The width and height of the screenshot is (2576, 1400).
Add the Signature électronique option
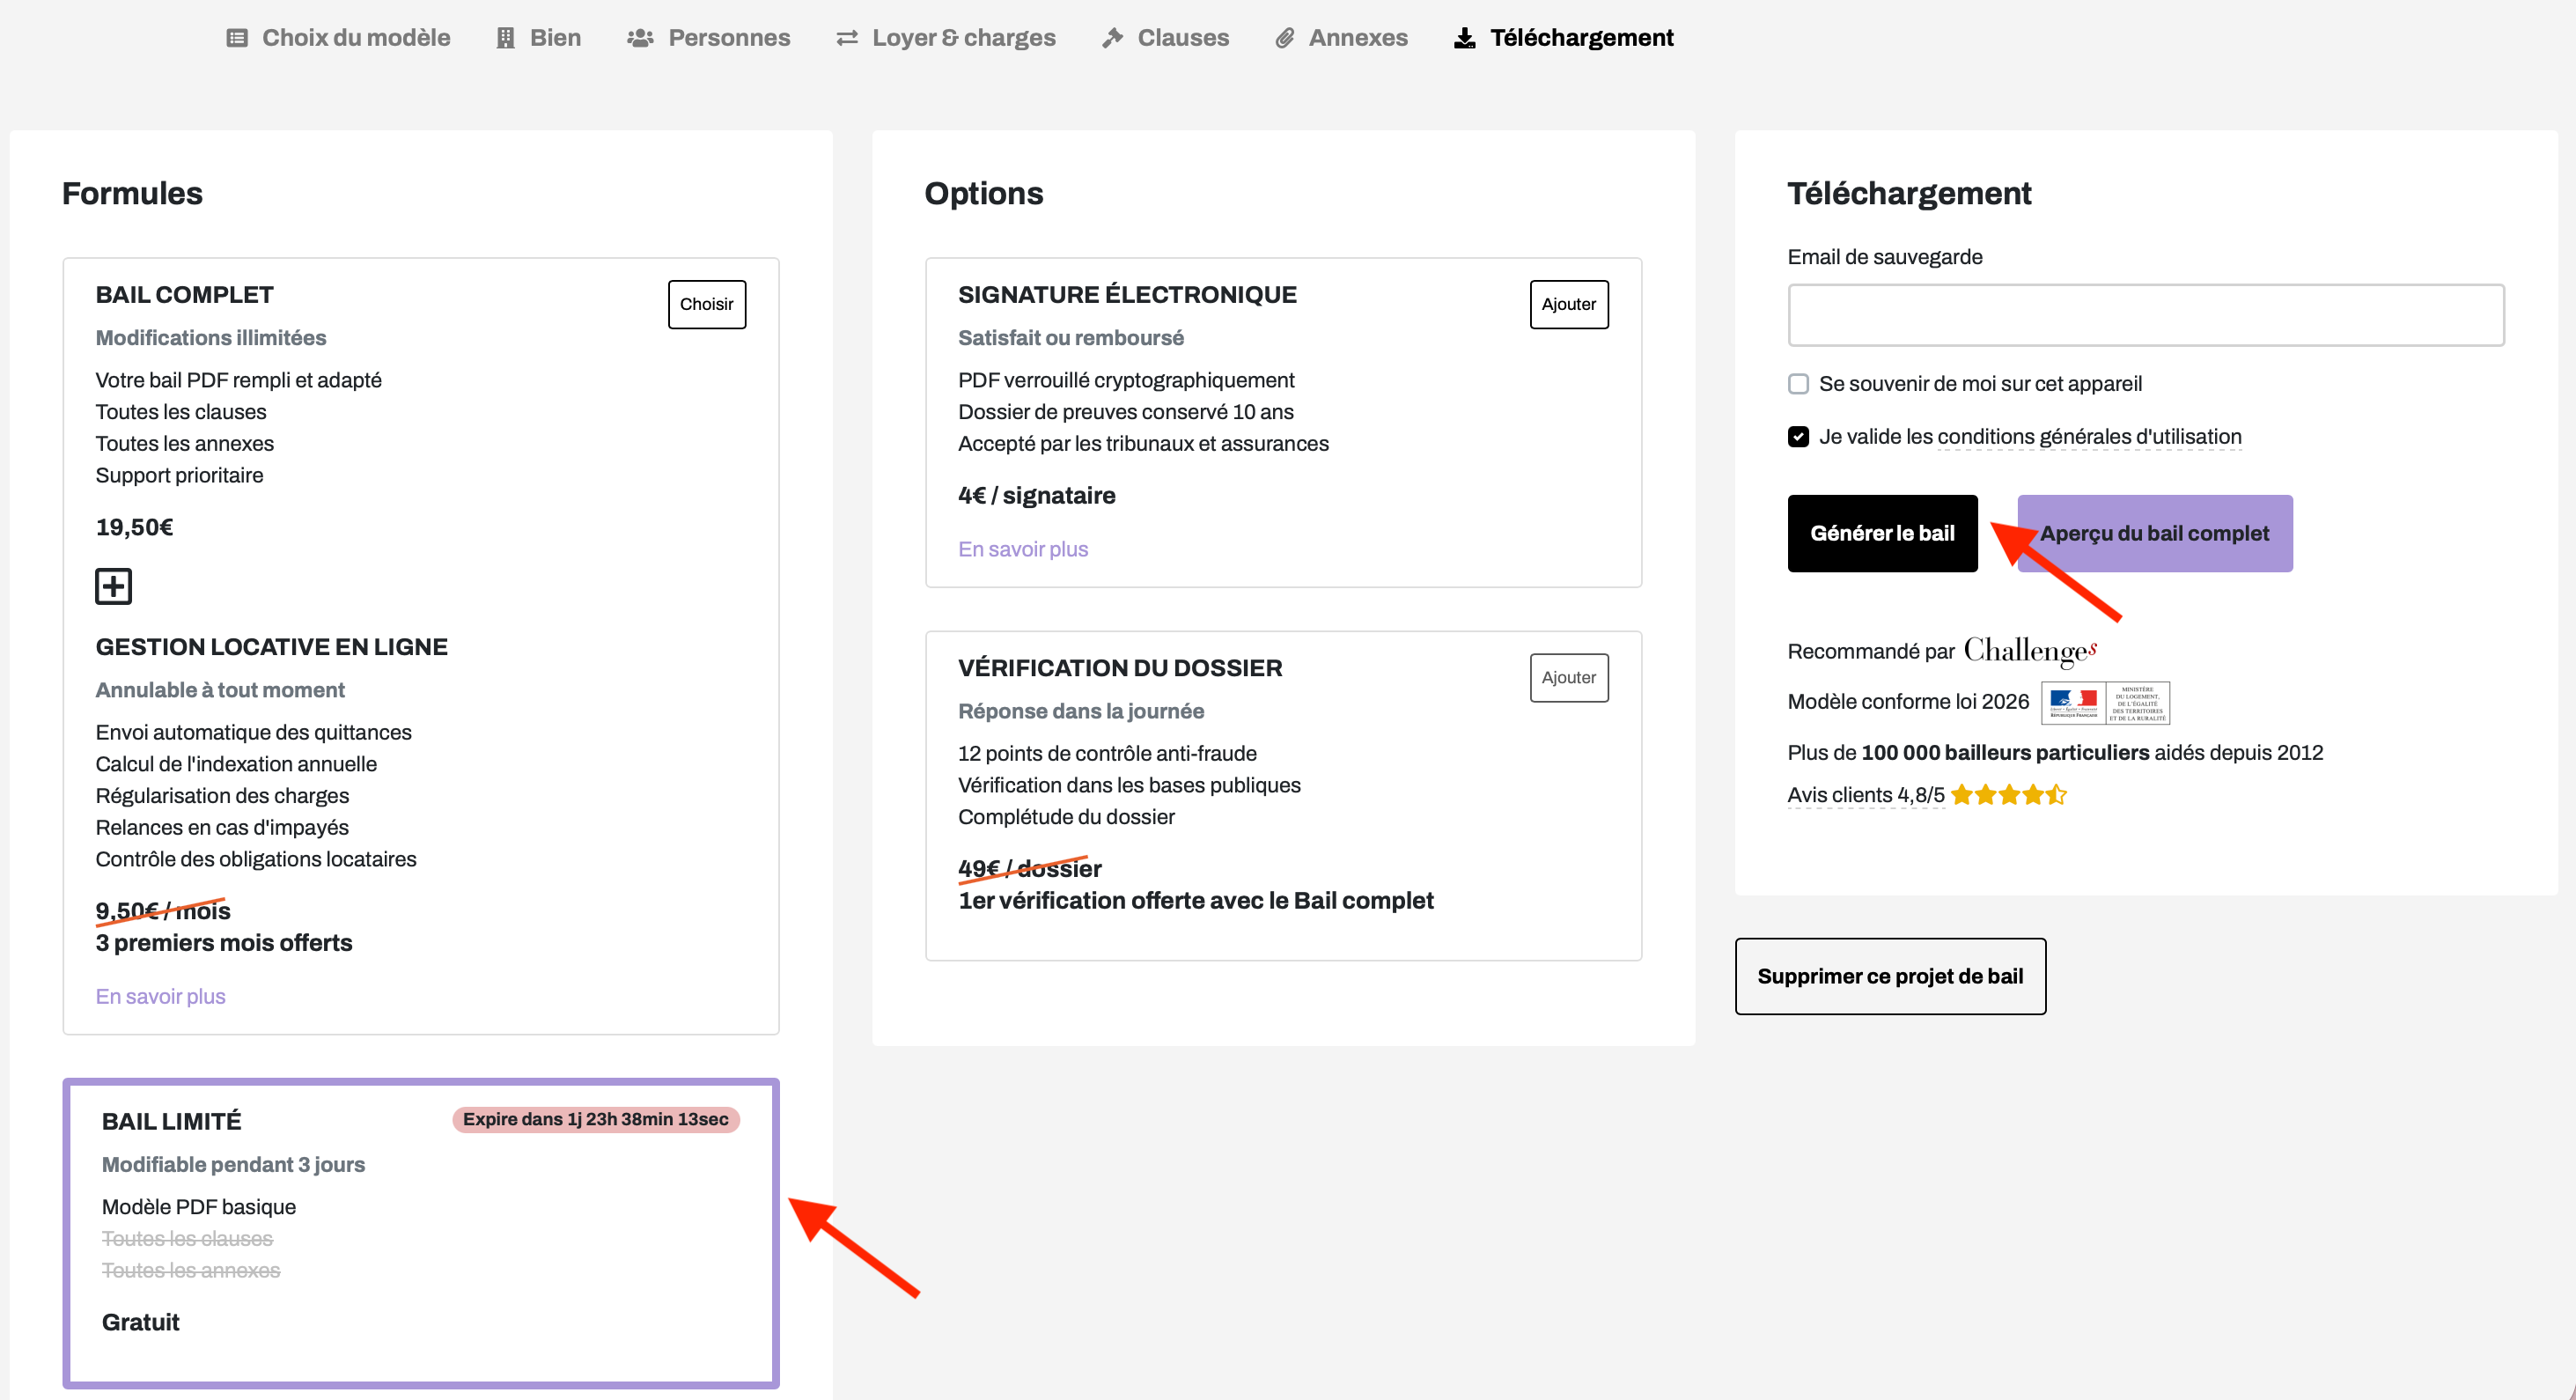tap(1568, 304)
